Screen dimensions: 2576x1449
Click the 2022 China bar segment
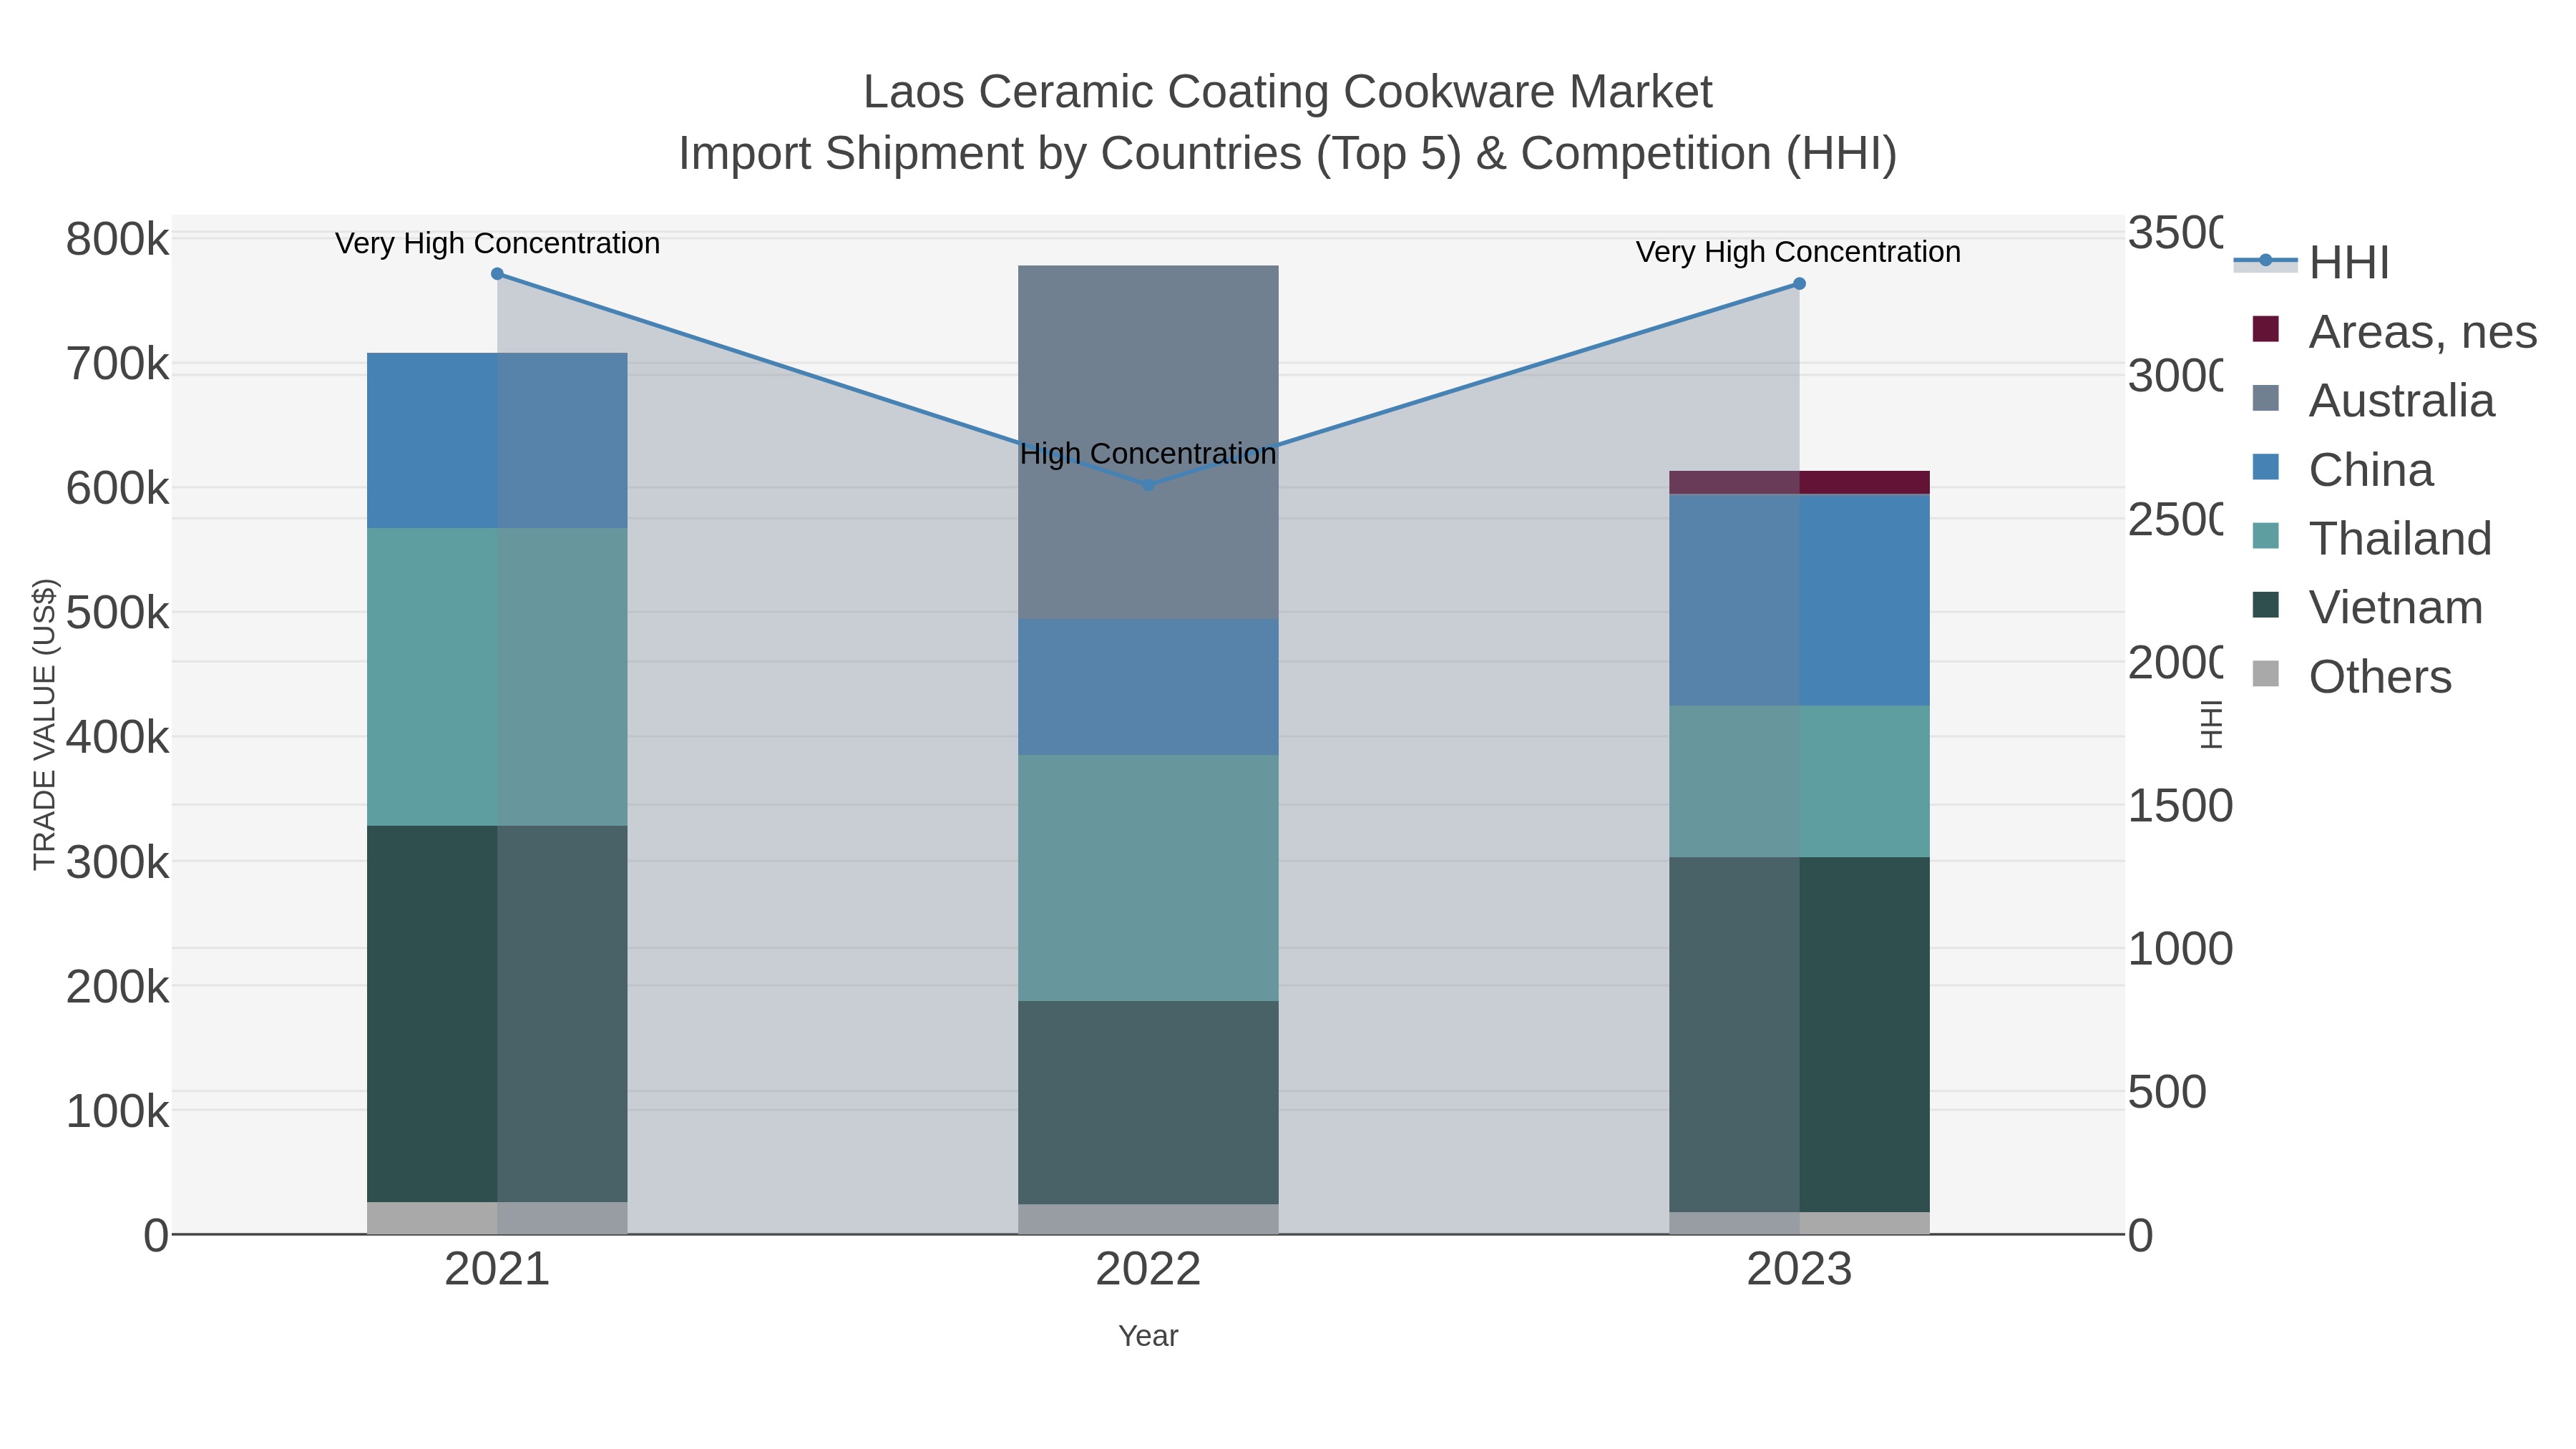[x=1148, y=687]
